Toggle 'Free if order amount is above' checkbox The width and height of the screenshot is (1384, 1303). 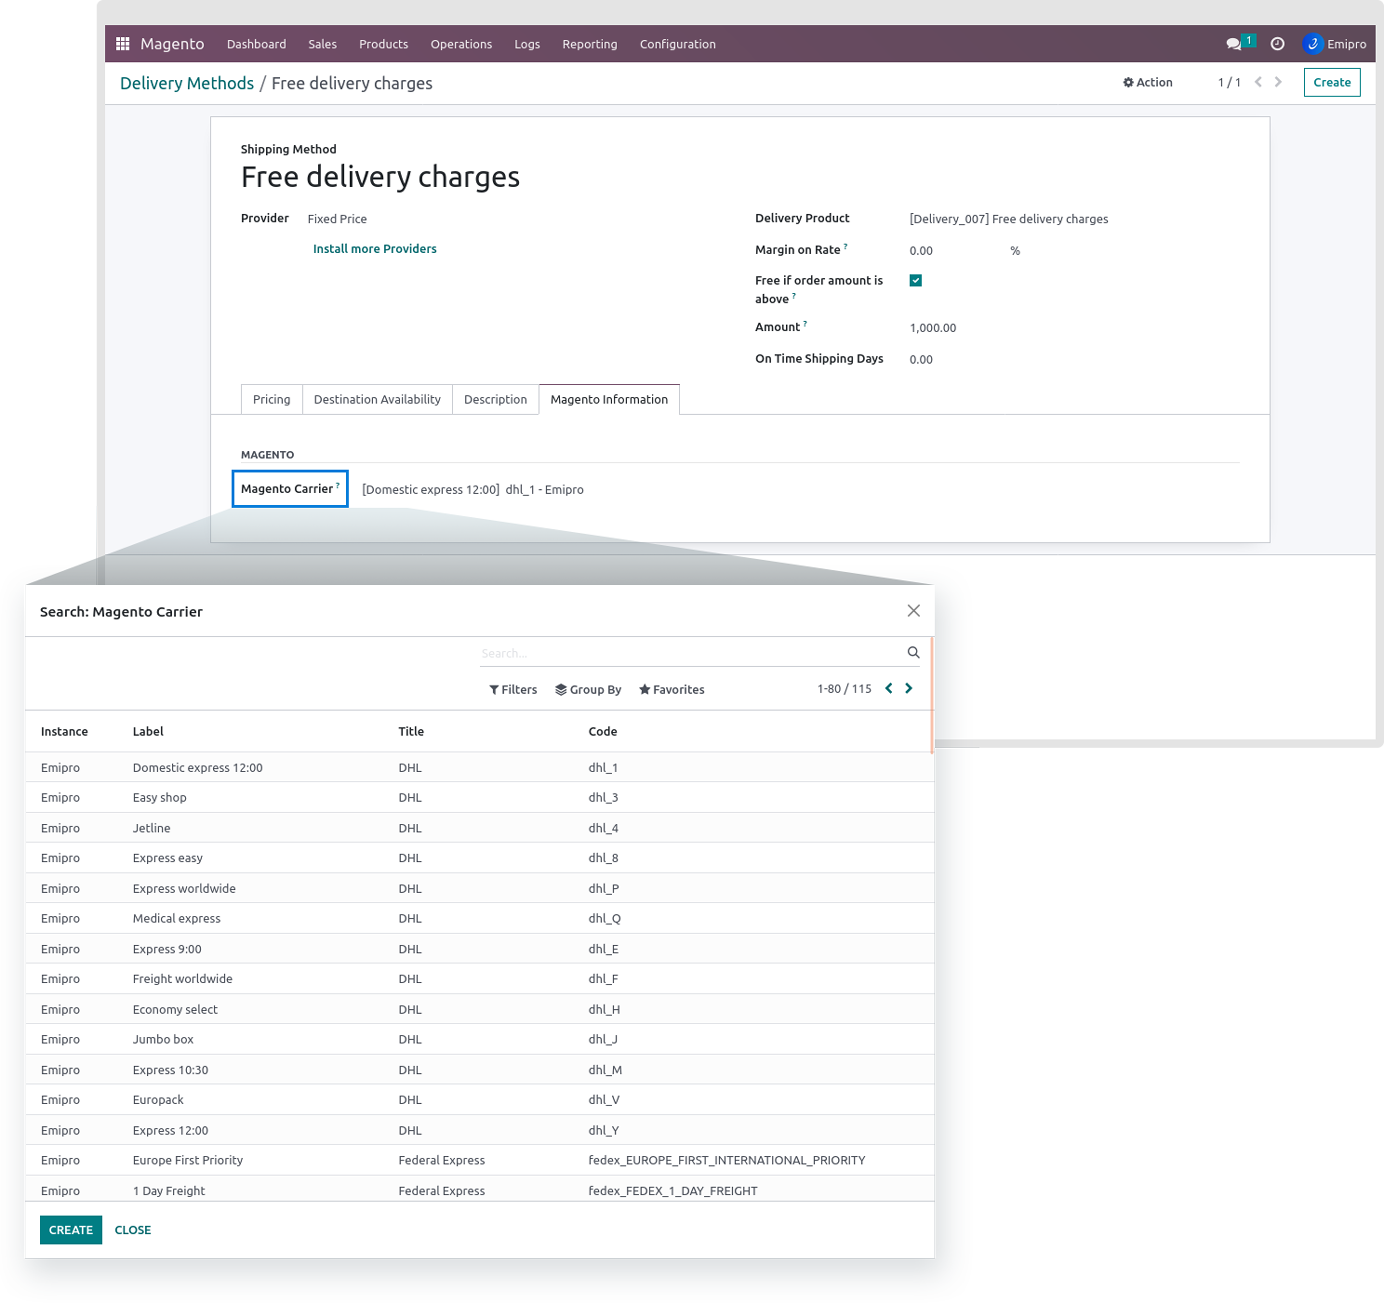pos(915,281)
